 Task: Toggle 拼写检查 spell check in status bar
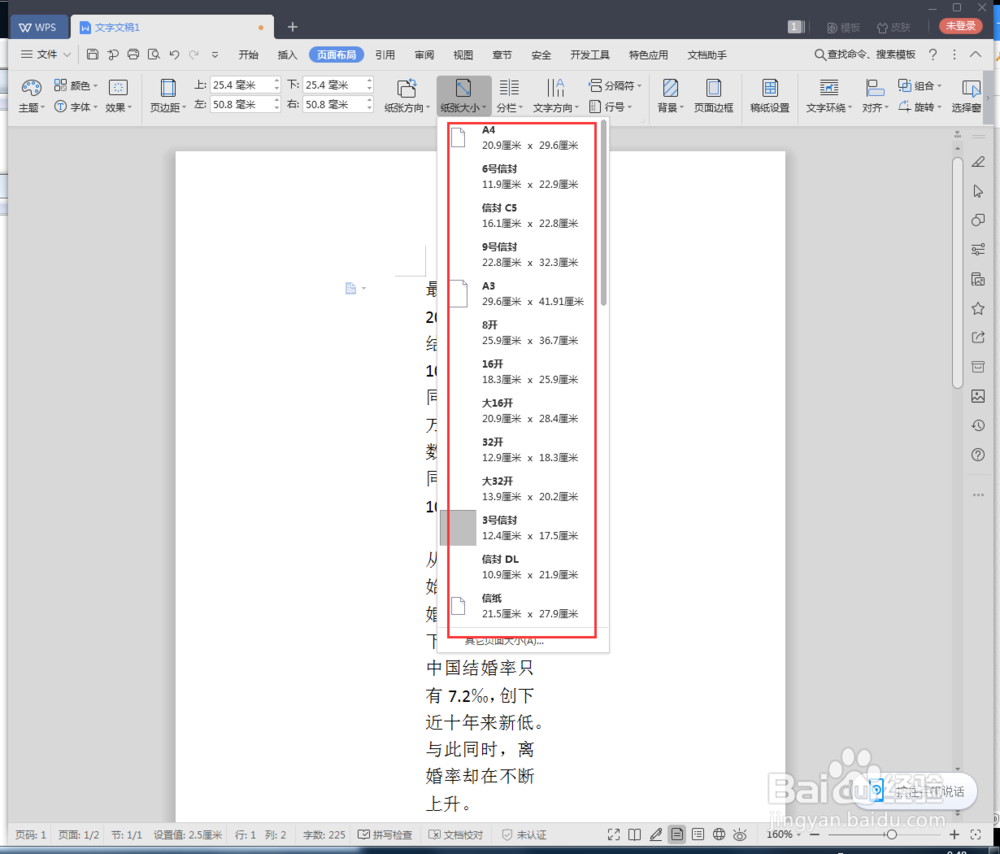point(385,834)
